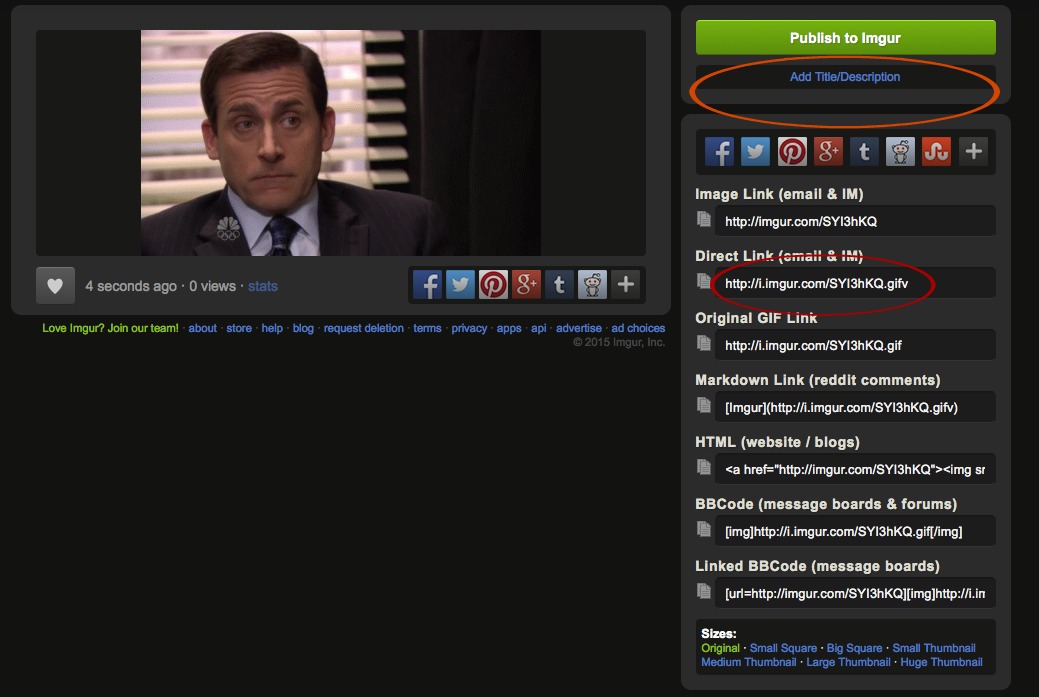1039x697 pixels.
Task: Open the stats link under the image
Action: point(263,286)
